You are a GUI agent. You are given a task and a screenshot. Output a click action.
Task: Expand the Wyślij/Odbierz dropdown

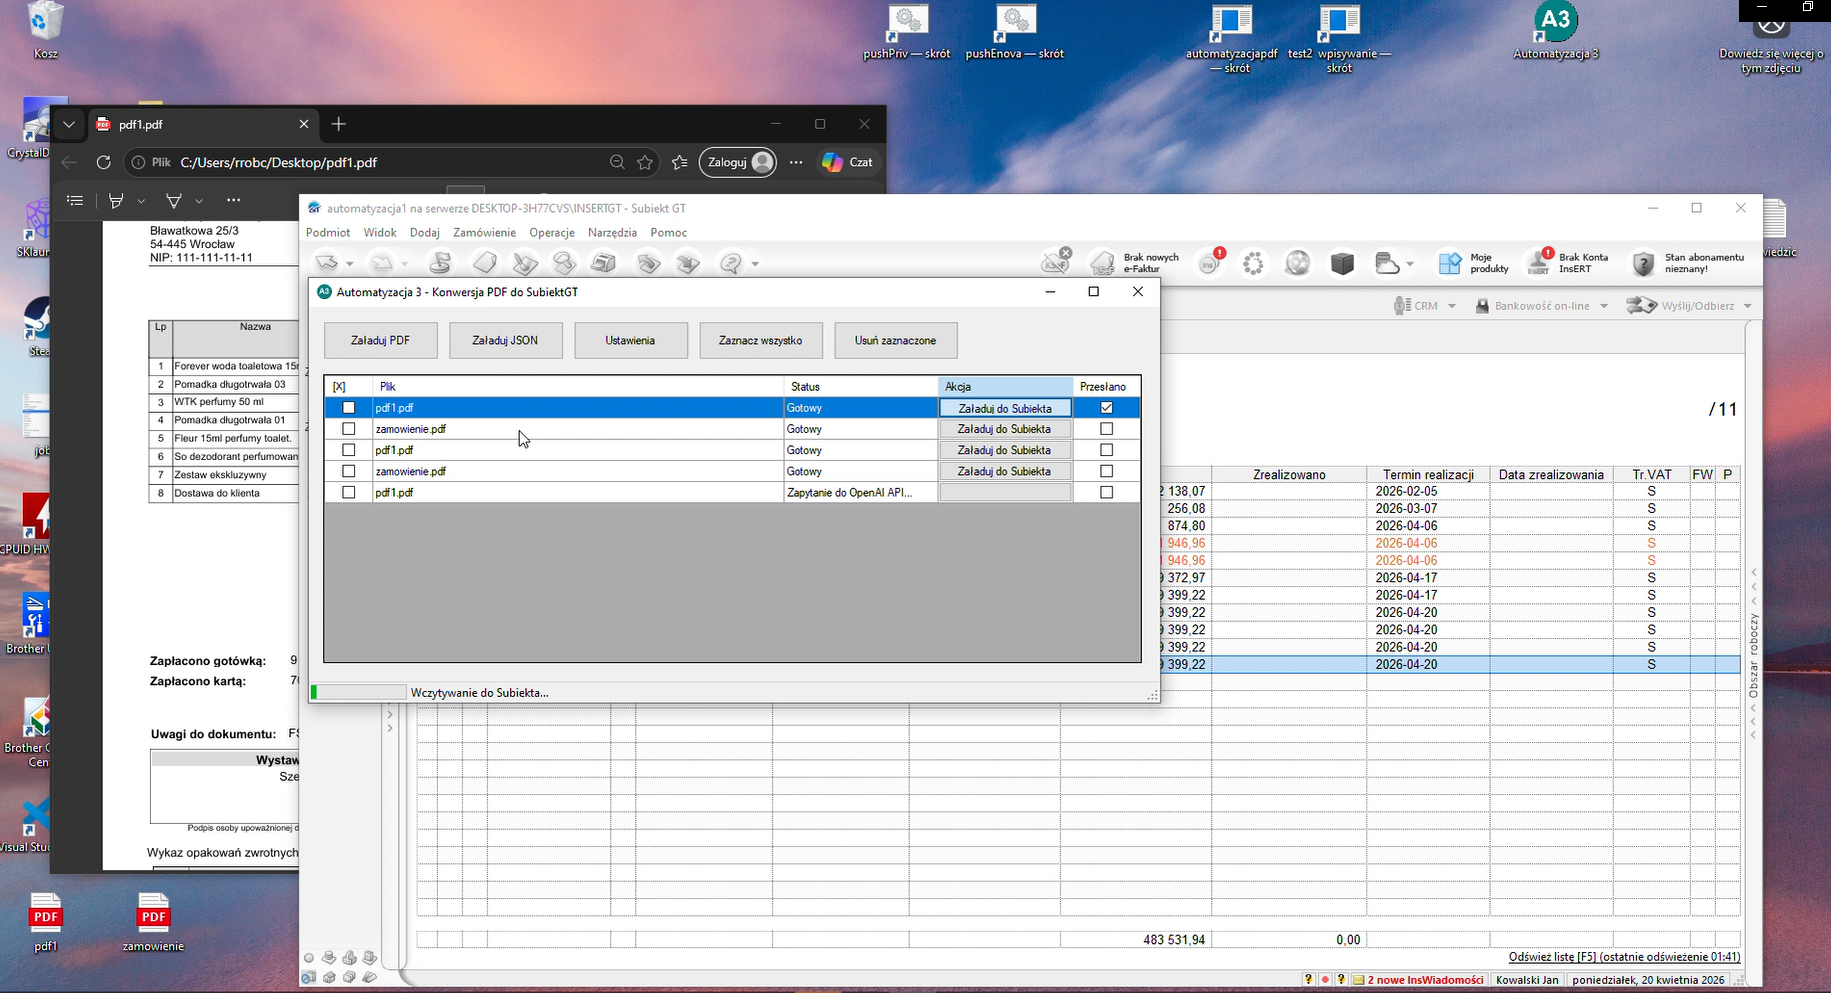1747,306
